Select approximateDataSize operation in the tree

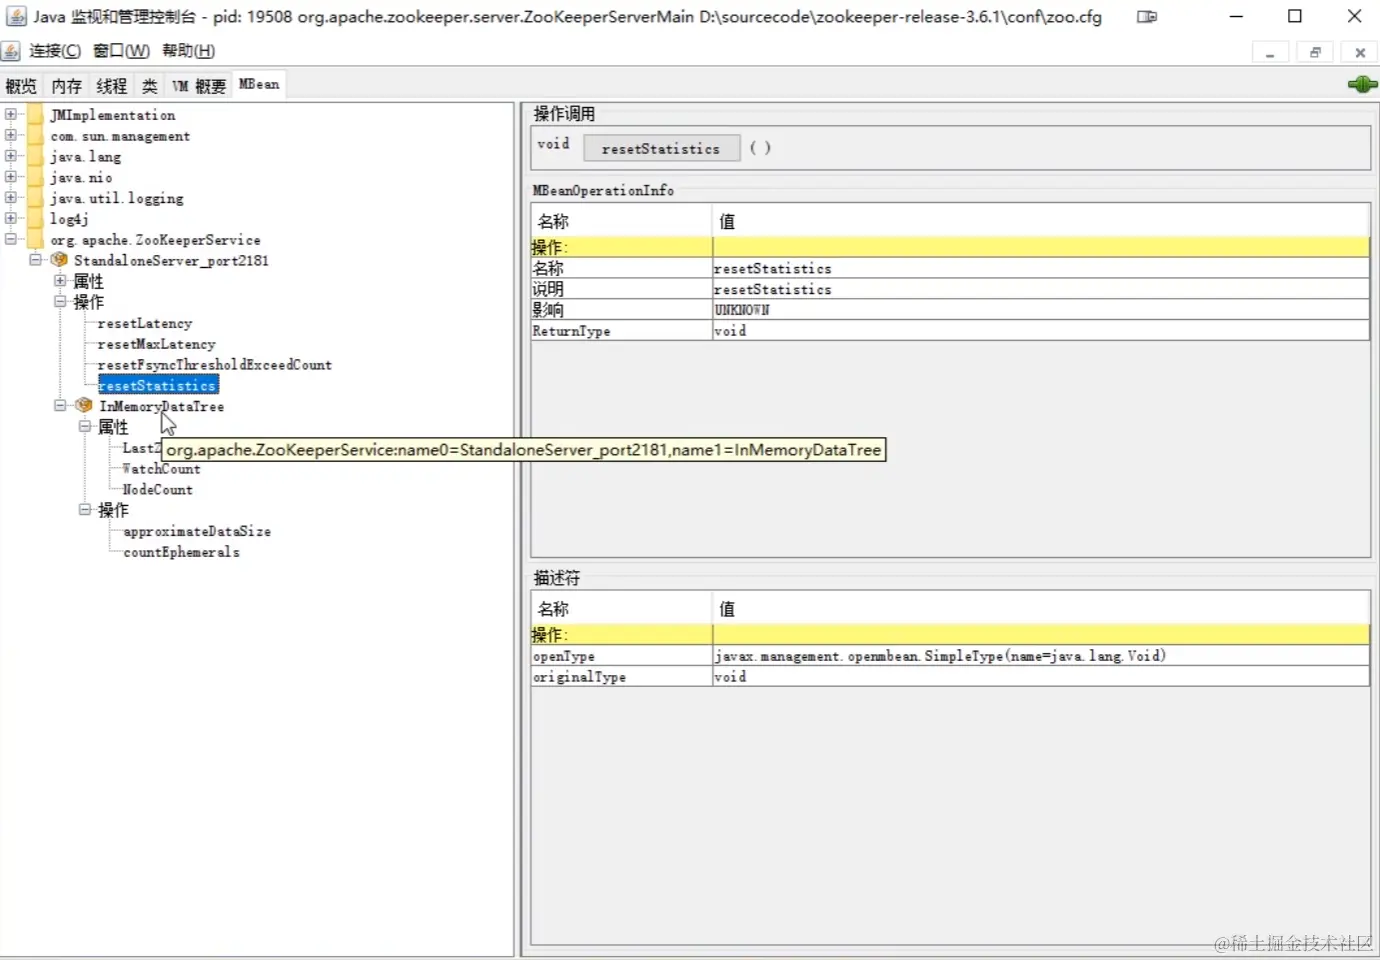point(197,531)
